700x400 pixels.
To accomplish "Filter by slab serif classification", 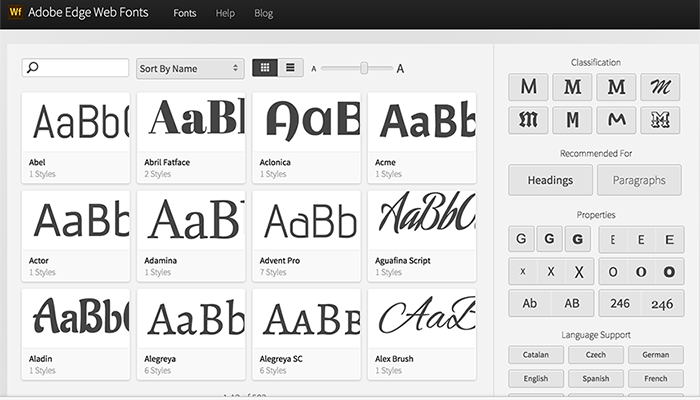I will 616,87.
